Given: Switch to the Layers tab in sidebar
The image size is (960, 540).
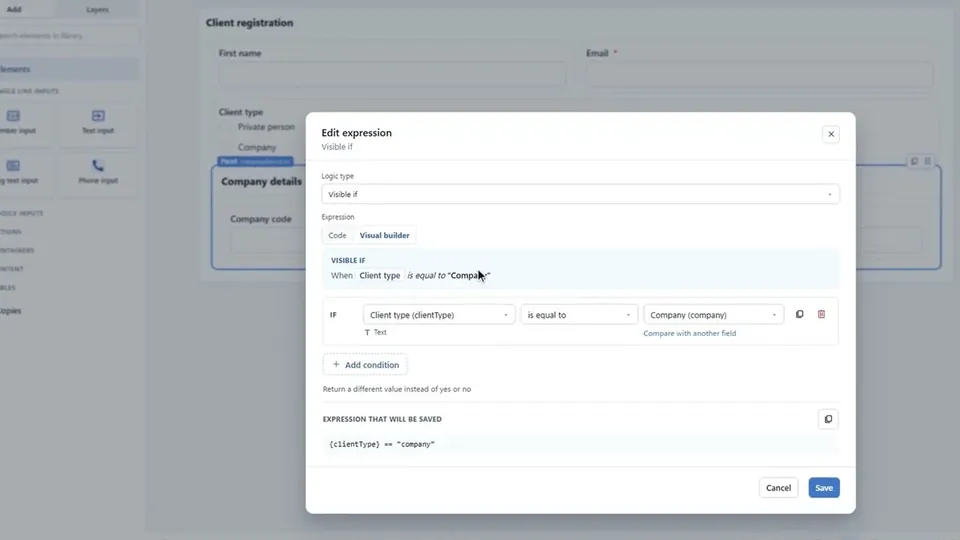Looking at the screenshot, I should pos(97,9).
